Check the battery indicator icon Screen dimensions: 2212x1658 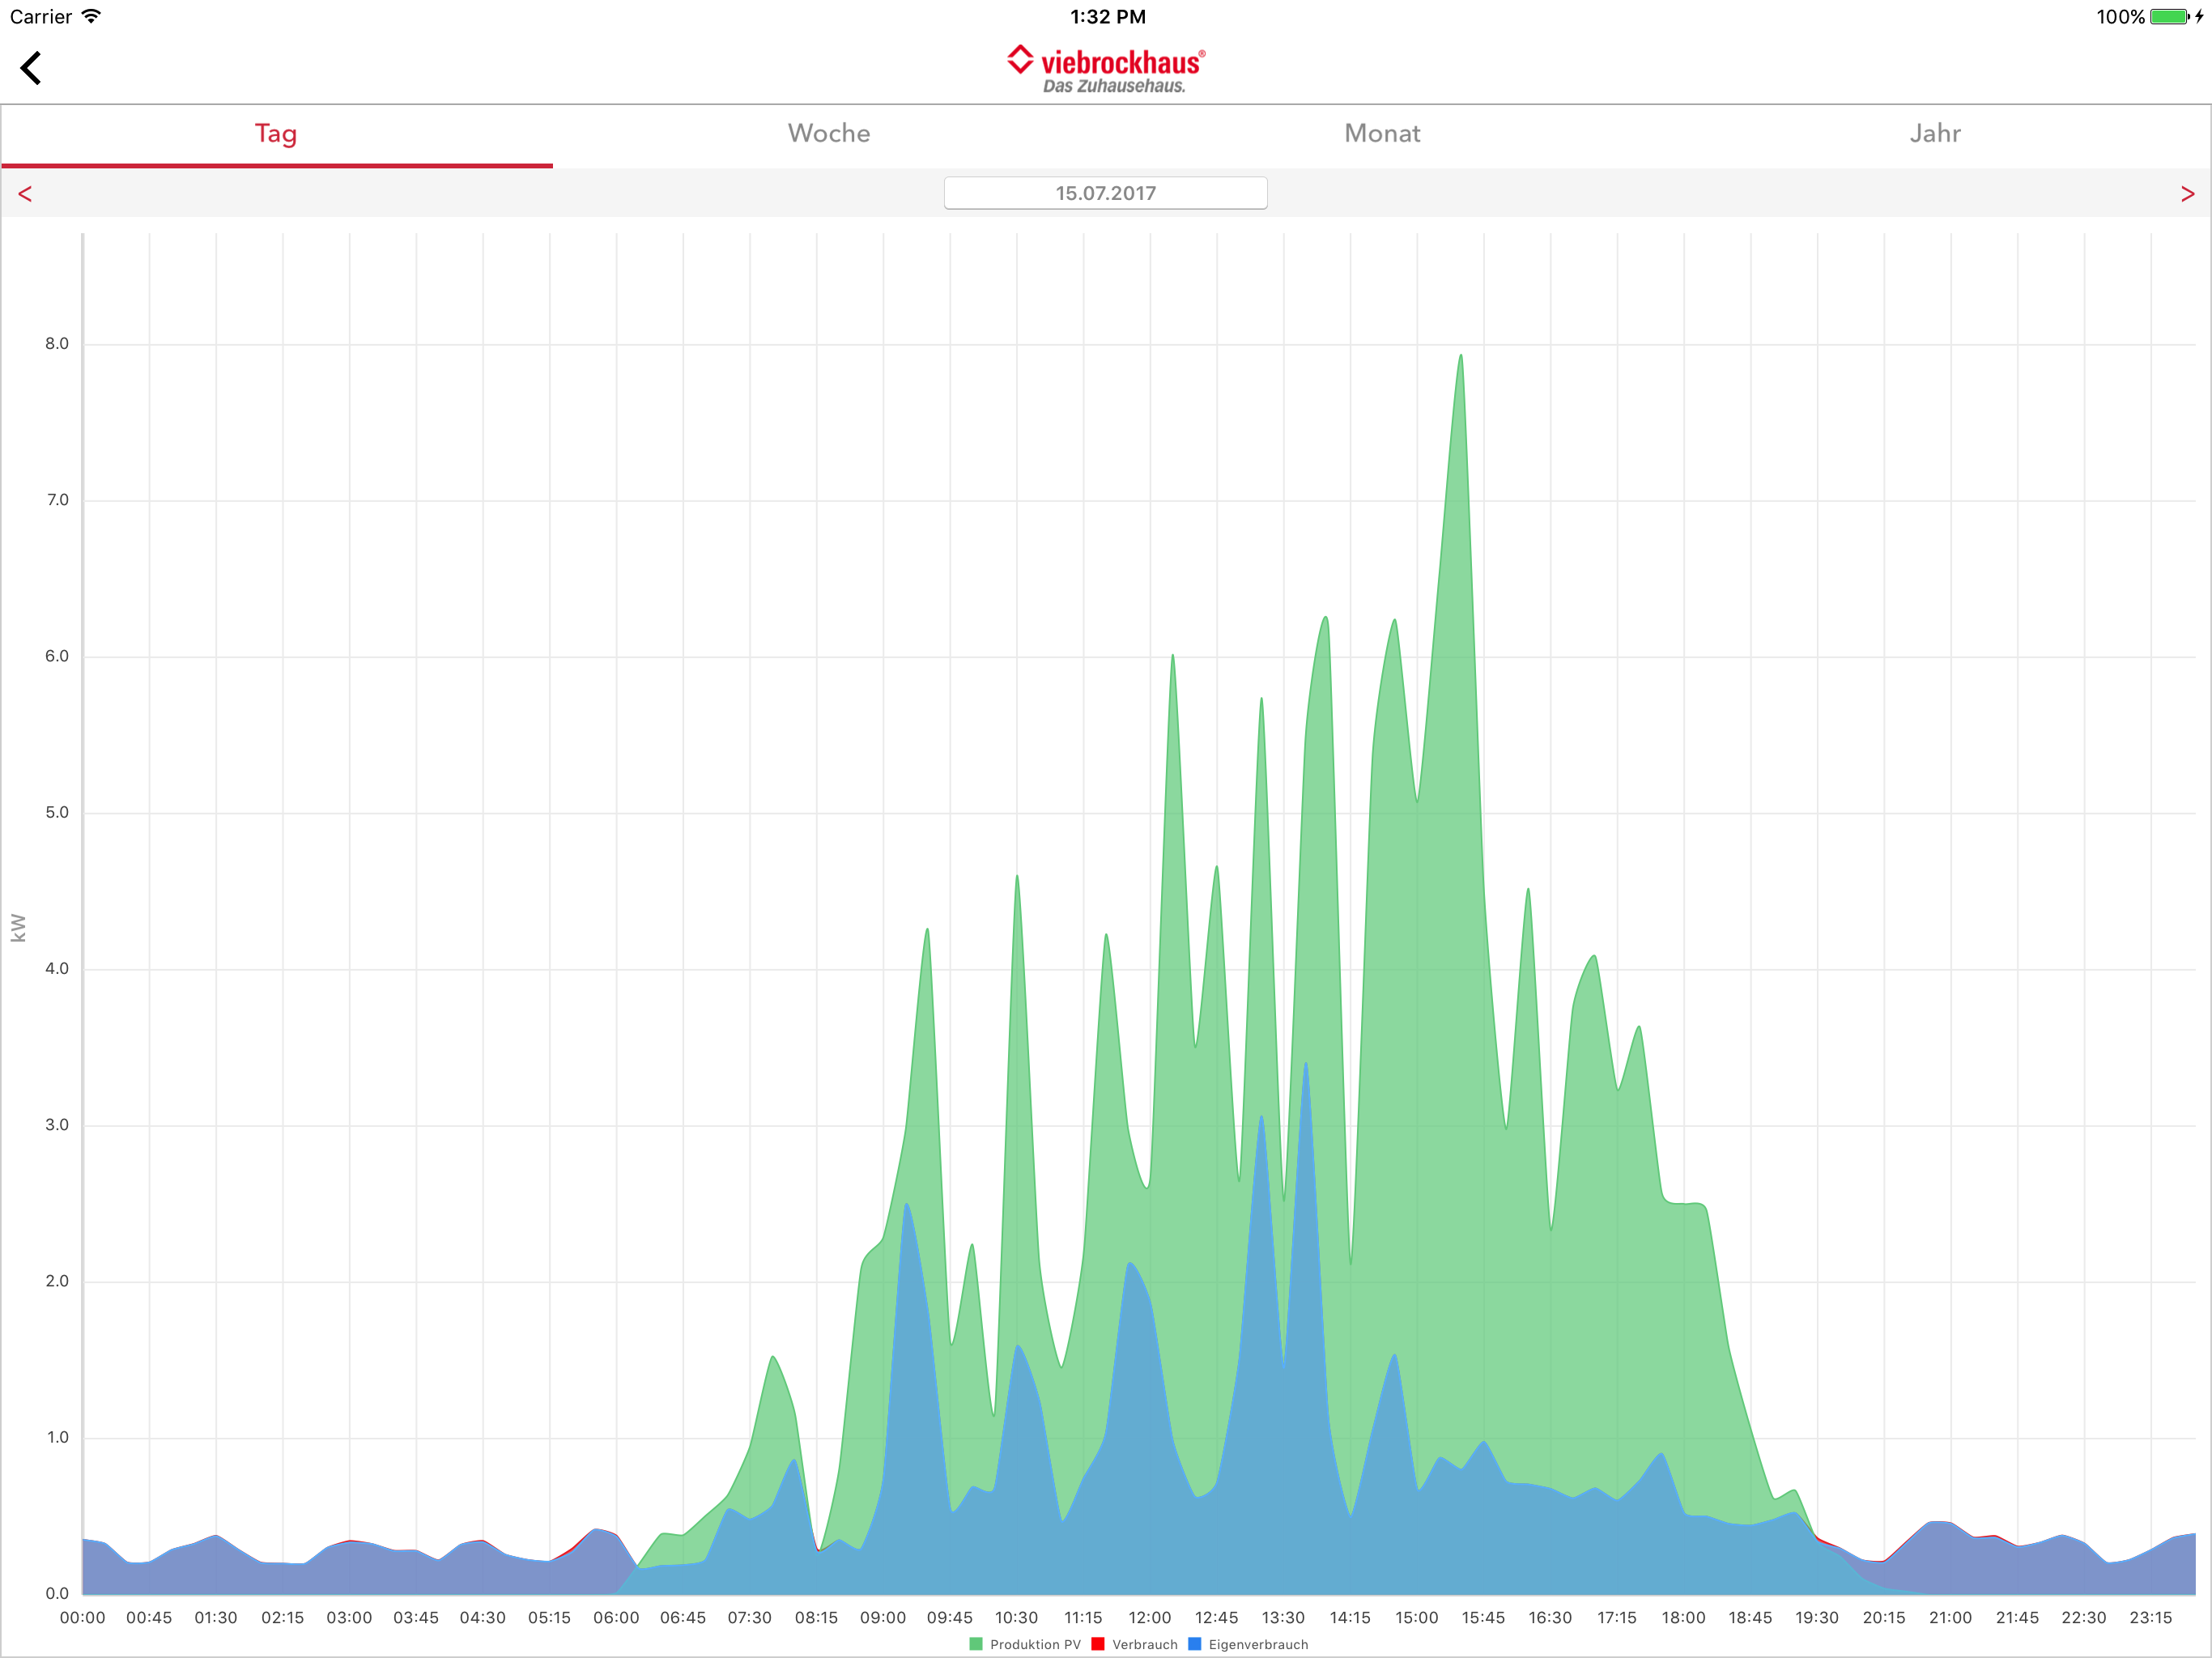pyautogui.click(x=2169, y=17)
